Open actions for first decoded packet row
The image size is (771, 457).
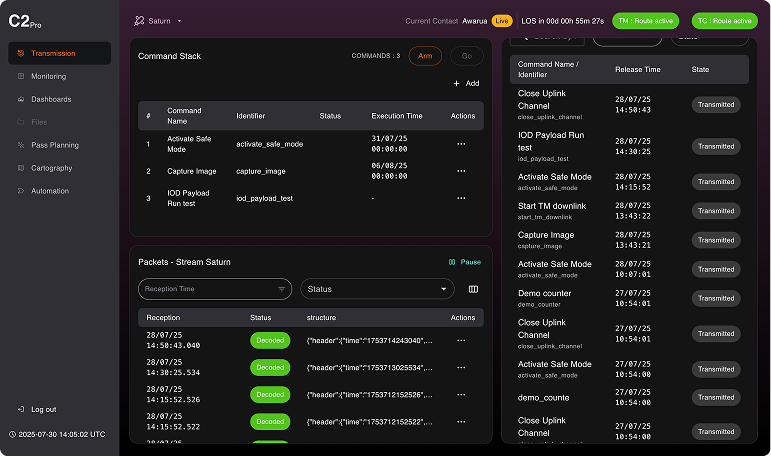coord(461,340)
